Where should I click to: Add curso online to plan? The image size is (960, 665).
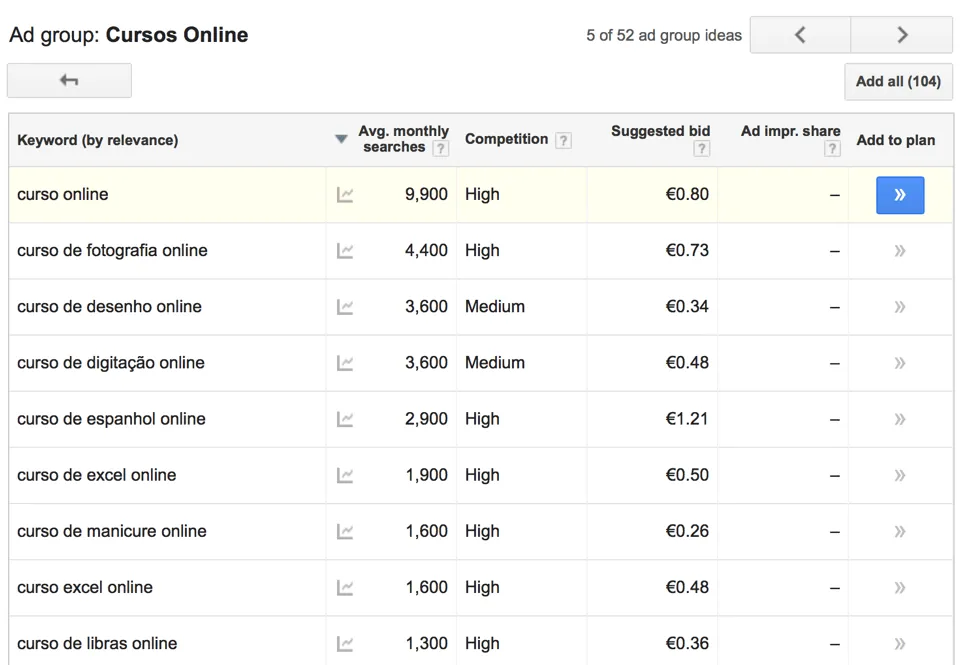click(900, 195)
